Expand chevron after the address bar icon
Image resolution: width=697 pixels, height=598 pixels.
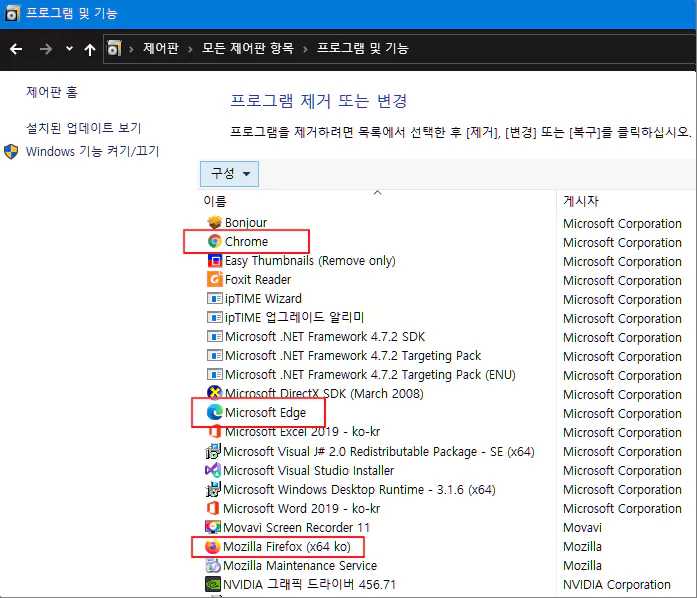click(131, 49)
